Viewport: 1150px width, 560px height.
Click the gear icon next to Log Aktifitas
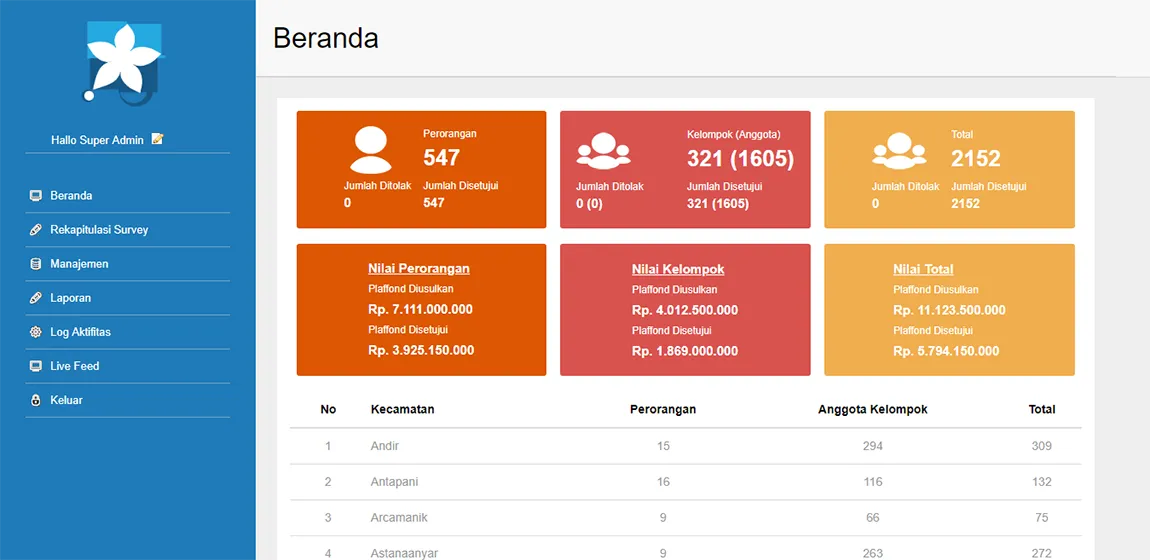tap(35, 332)
